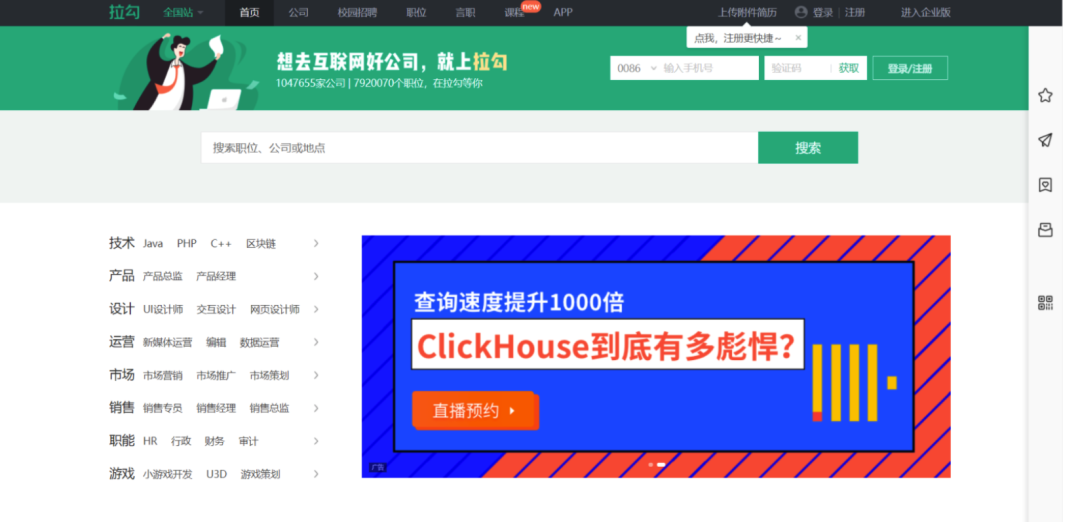Click the inbox box icon in sidebar
The height and width of the screenshot is (522, 1080).
tap(1045, 230)
